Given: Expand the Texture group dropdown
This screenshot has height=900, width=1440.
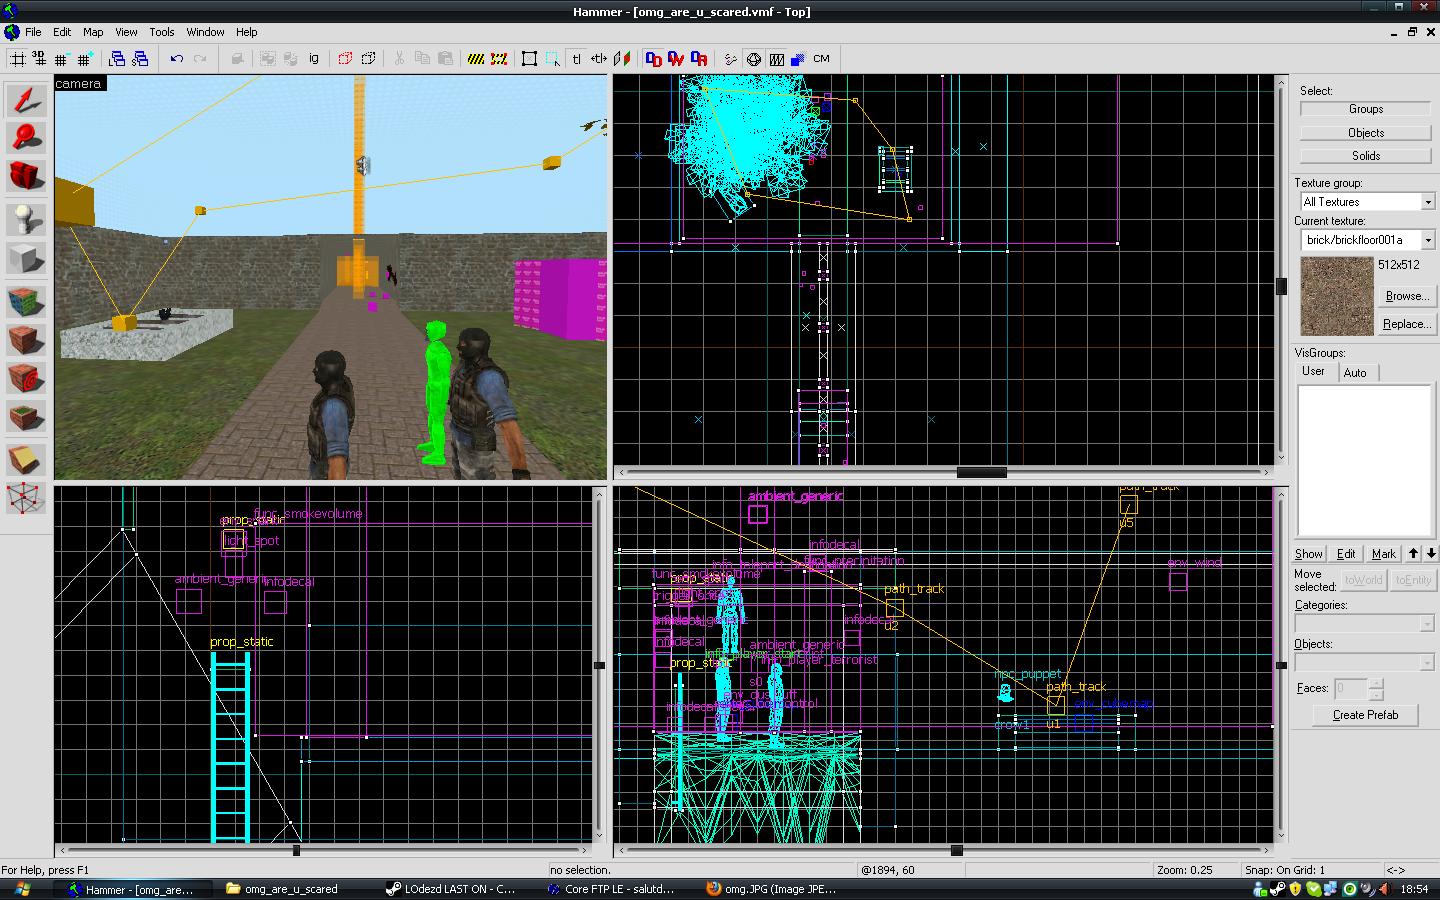Looking at the screenshot, I should point(1428,202).
